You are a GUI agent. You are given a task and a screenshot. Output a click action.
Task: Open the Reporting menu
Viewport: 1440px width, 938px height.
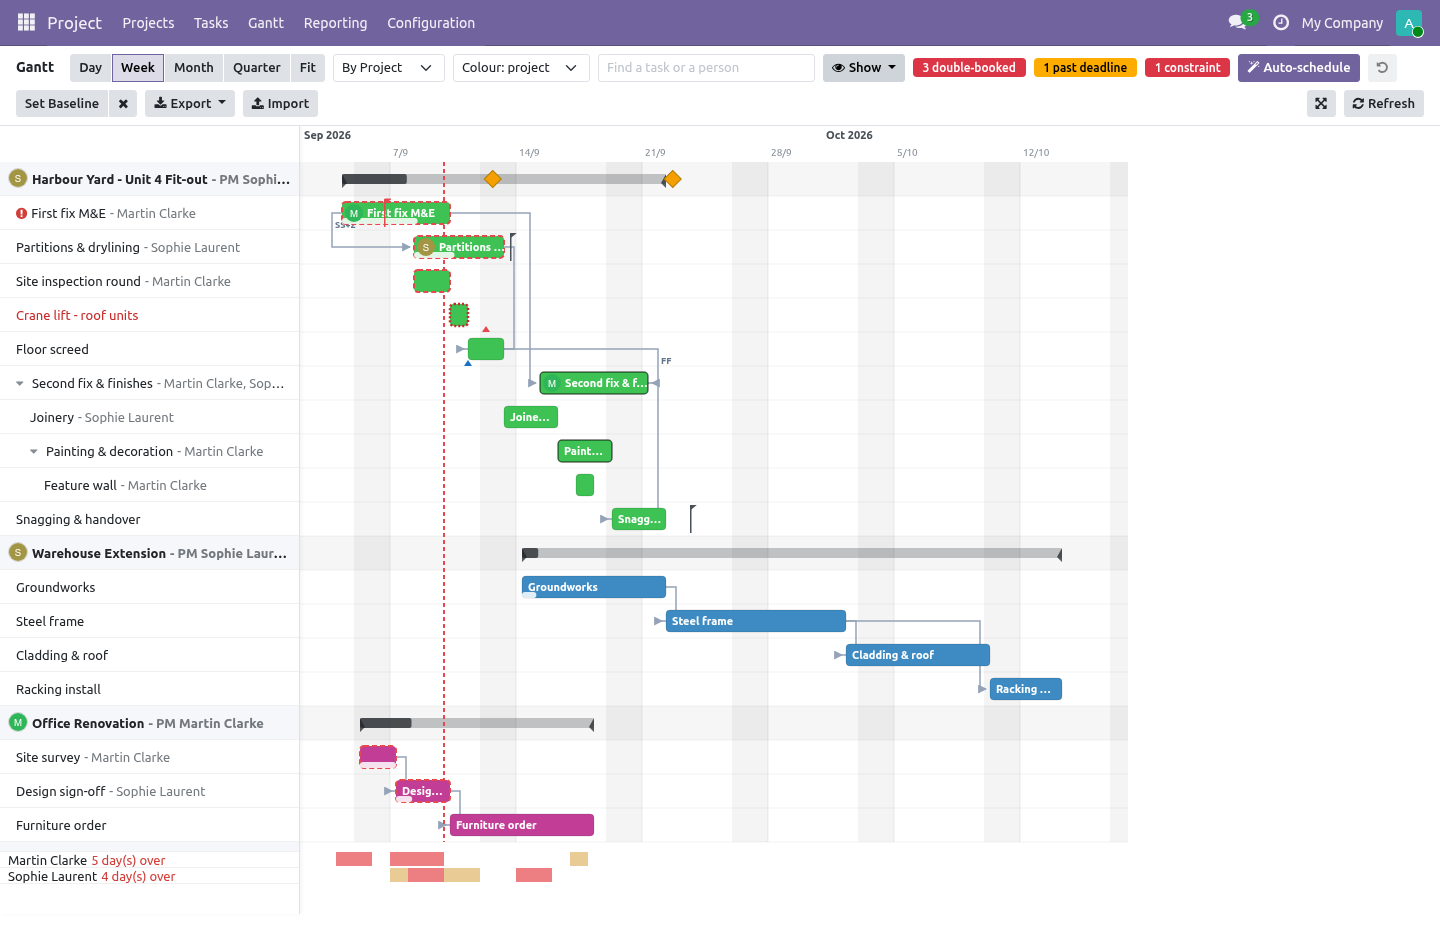pos(336,23)
